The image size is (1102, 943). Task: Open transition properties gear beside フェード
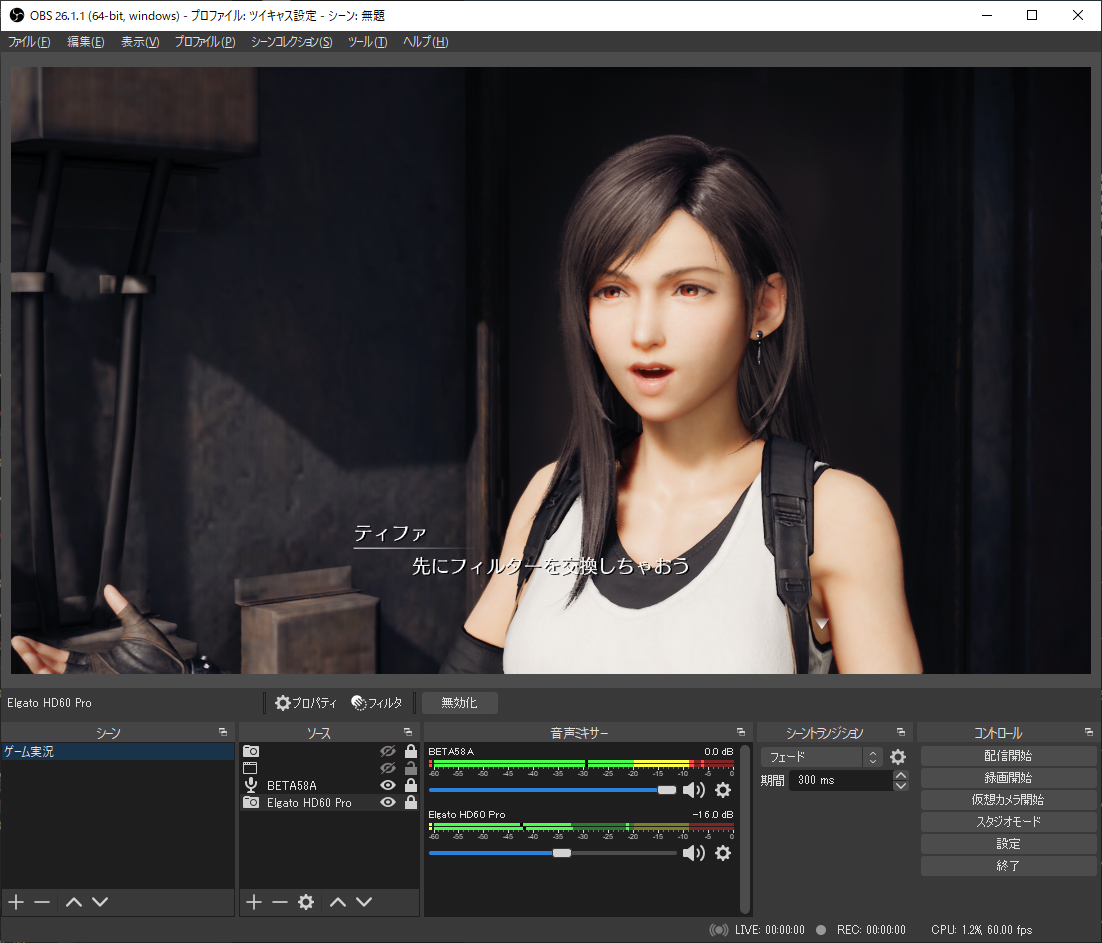click(897, 757)
